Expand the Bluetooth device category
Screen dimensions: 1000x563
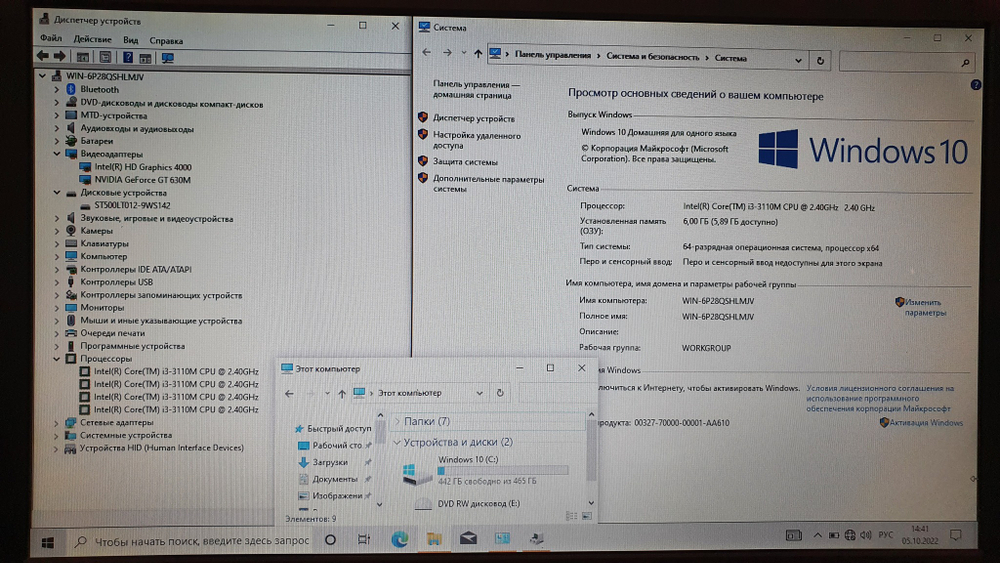(x=58, y=89)
